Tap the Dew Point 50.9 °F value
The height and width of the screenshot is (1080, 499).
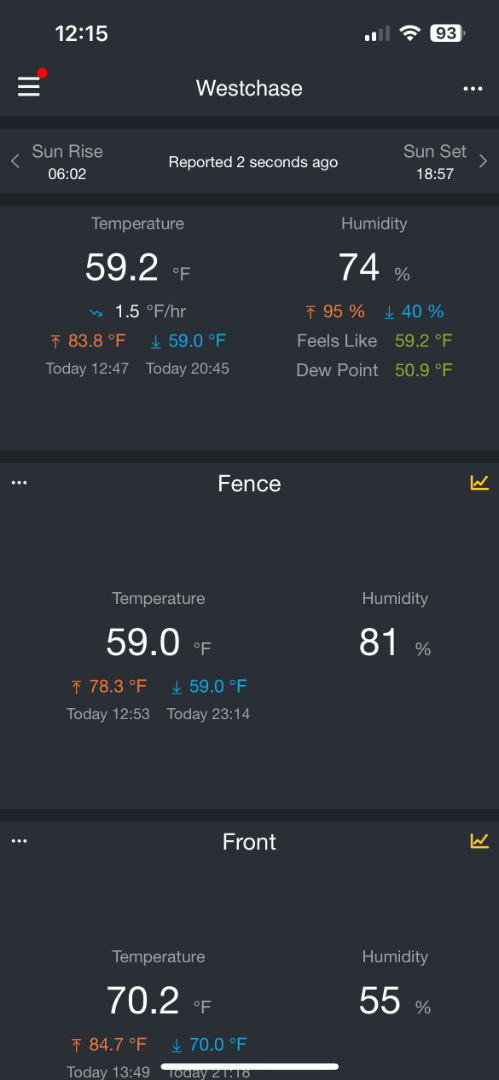(x=424, y=371)
